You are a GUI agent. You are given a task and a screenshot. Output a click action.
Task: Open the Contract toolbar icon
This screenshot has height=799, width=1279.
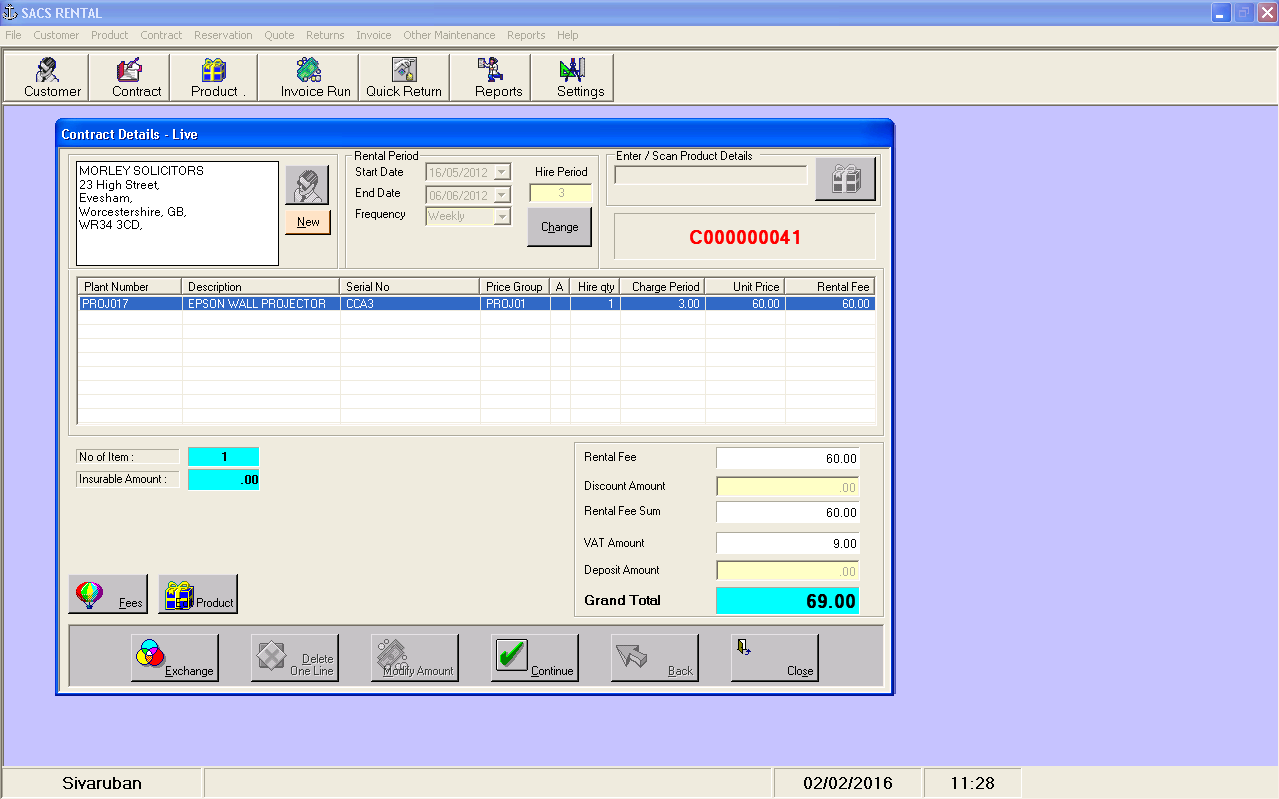tap(129, 78)
